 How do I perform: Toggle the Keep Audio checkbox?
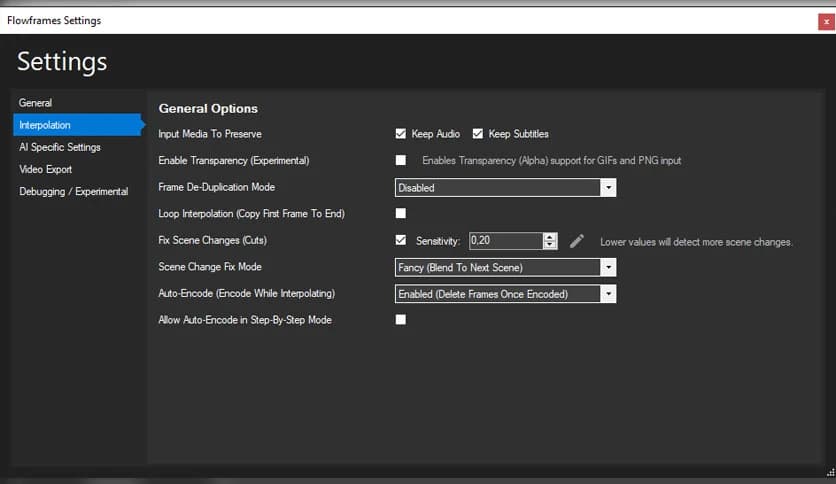pyautogui.click(x=400, y=134)
